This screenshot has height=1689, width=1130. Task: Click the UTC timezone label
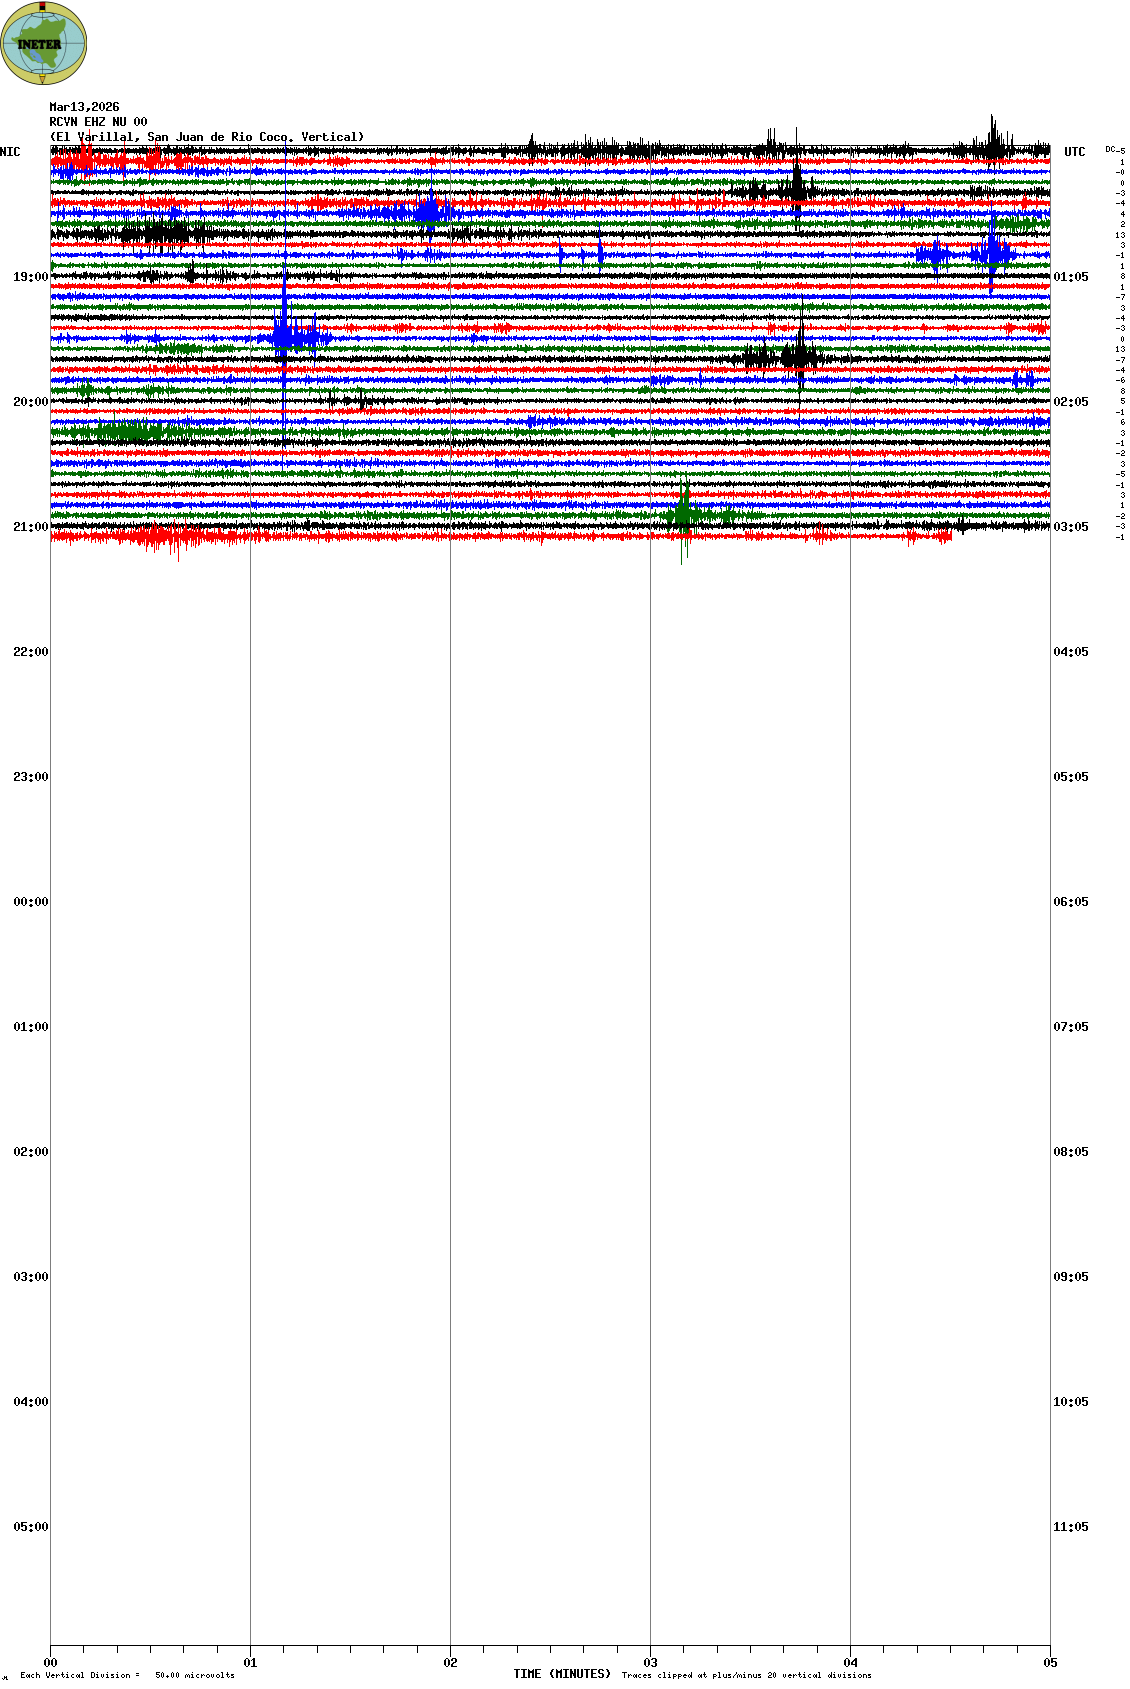tap(1074, 152)
